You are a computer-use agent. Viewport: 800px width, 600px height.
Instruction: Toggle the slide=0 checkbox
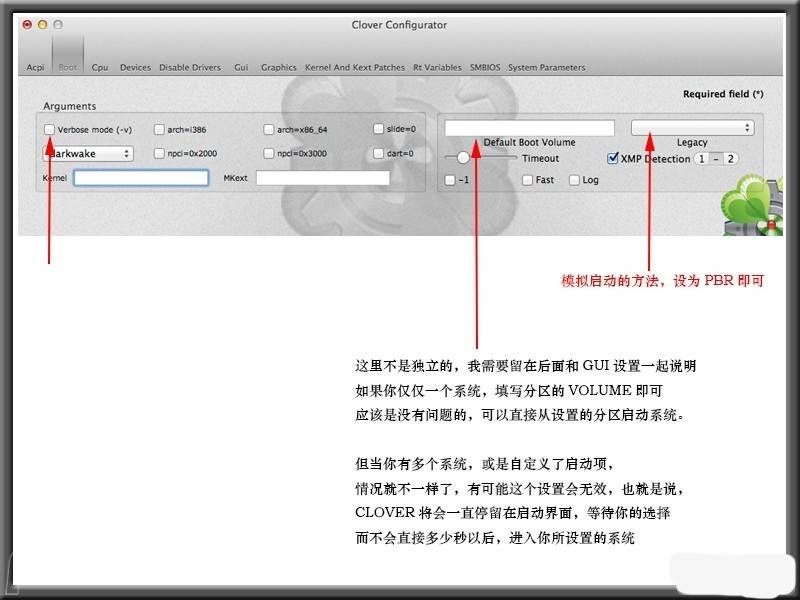(x=379, y=129)
